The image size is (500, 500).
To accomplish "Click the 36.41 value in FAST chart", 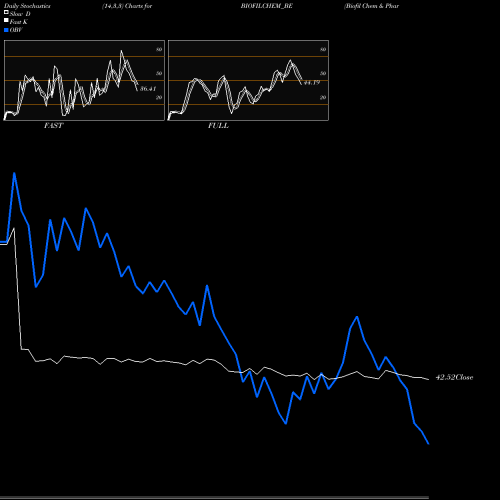I will click(x=148, y=89).
